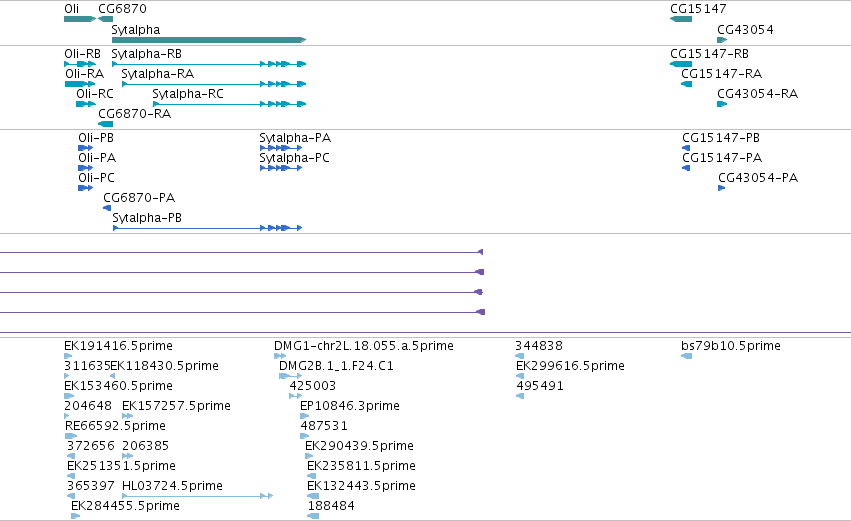Click protein CG43054-PA
Screen dimensions: 851x521
pos(722,188)
